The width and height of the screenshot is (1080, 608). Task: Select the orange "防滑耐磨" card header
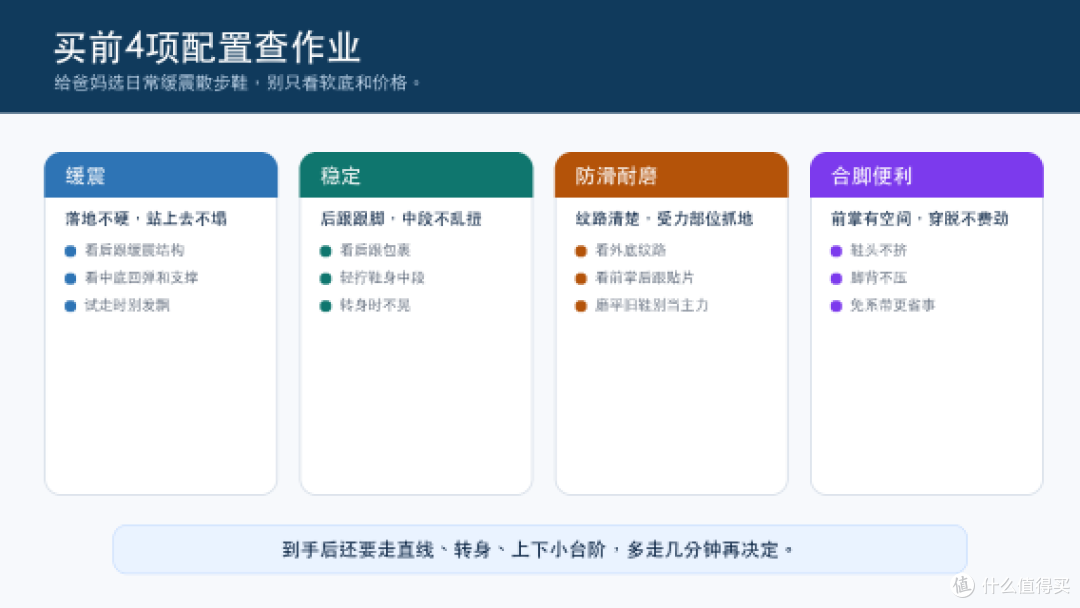pos(672,176)
